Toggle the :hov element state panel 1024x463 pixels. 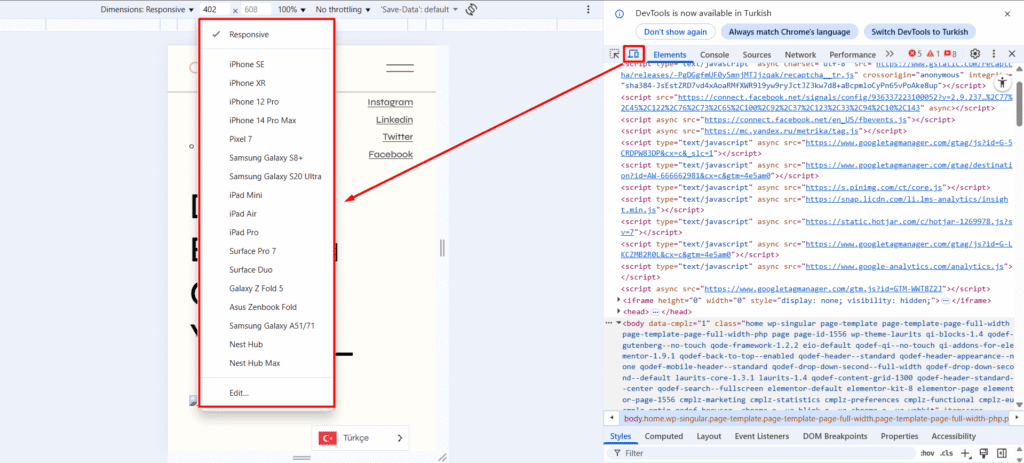(927, 453)
